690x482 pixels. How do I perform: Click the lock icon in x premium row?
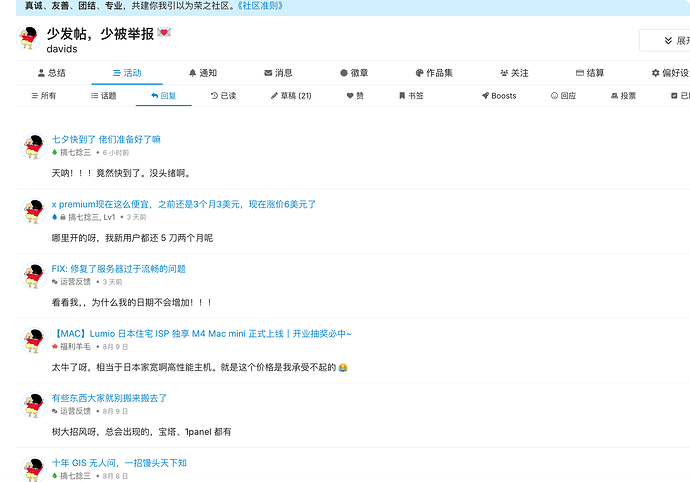coord(63,217)
